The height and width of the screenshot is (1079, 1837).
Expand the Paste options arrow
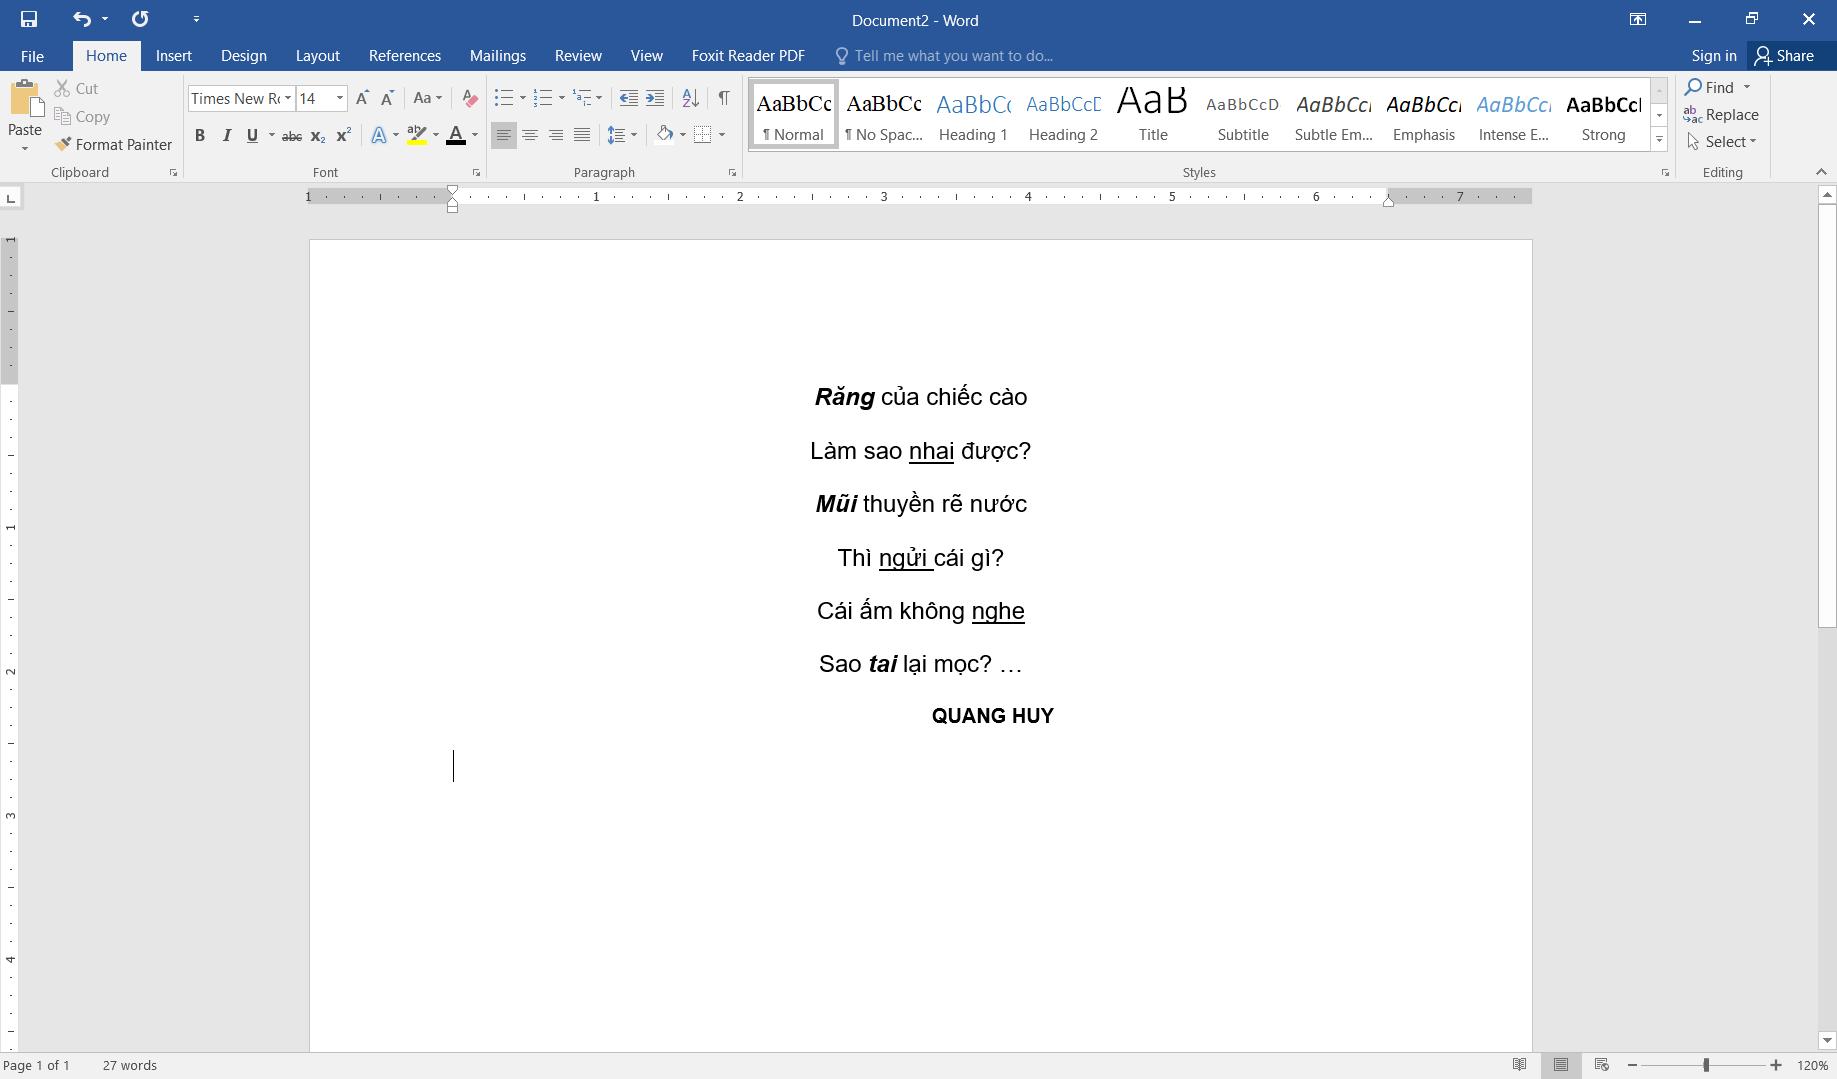25,149
